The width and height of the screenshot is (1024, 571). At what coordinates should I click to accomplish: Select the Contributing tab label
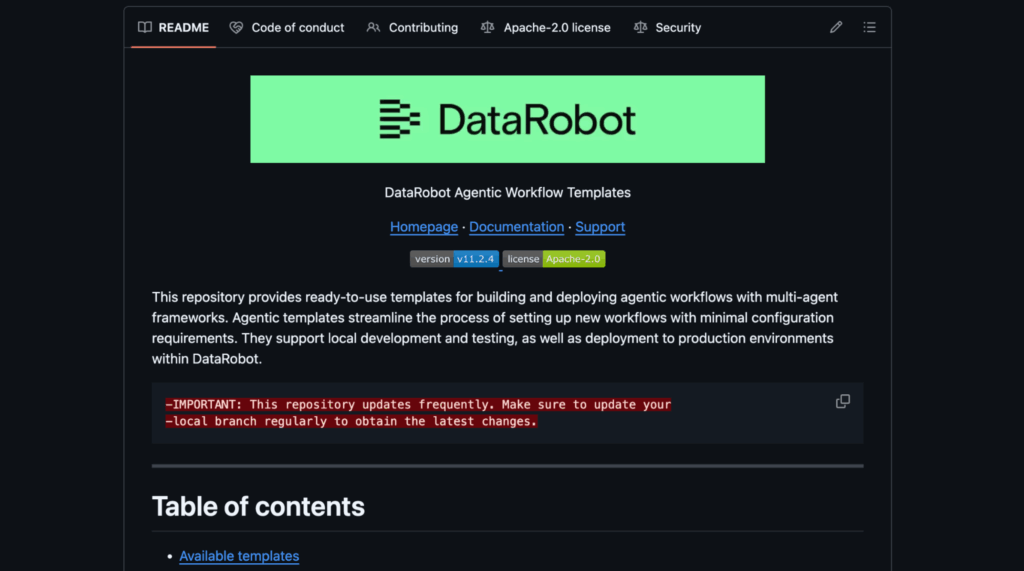click(423, 28)
